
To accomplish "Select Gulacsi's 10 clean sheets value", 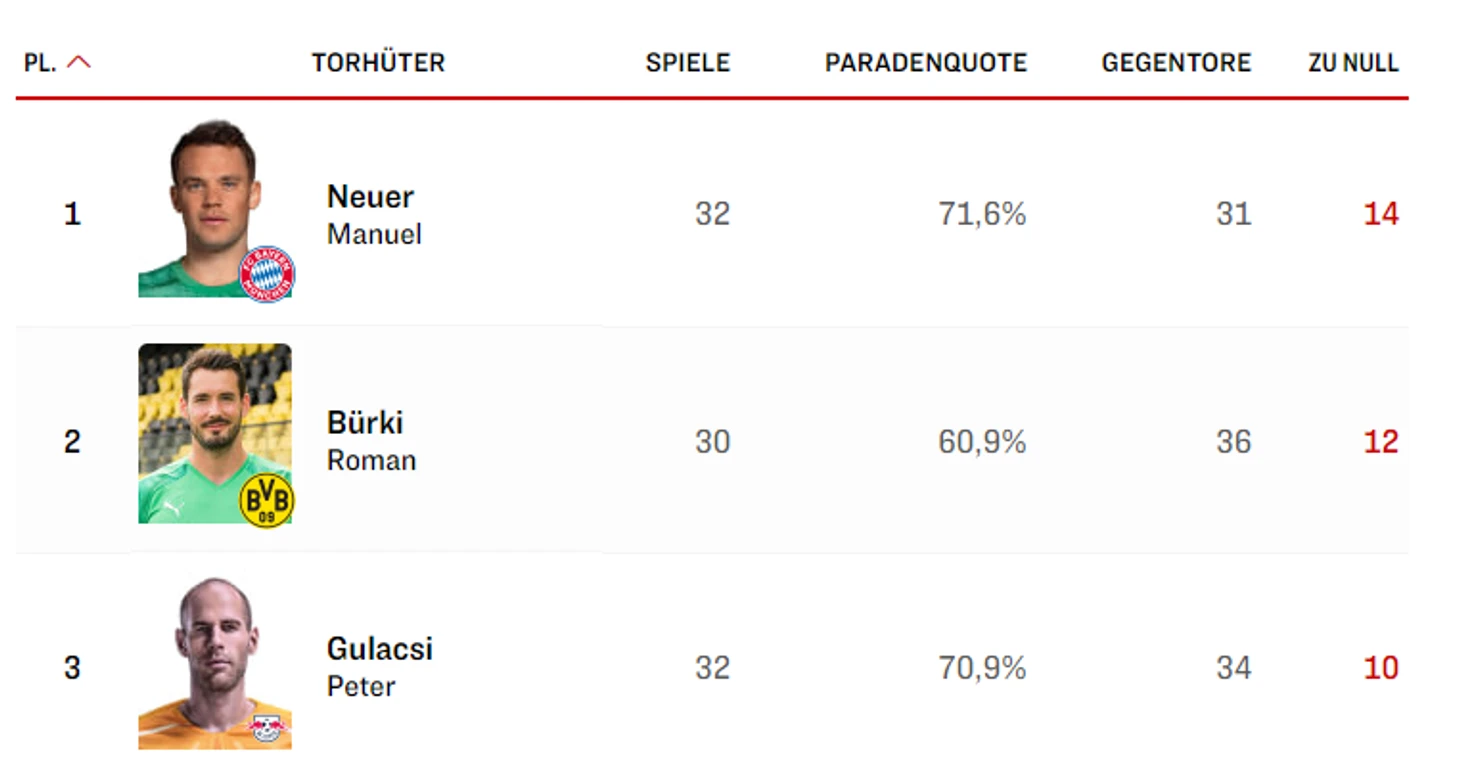I will point(1381,667).
